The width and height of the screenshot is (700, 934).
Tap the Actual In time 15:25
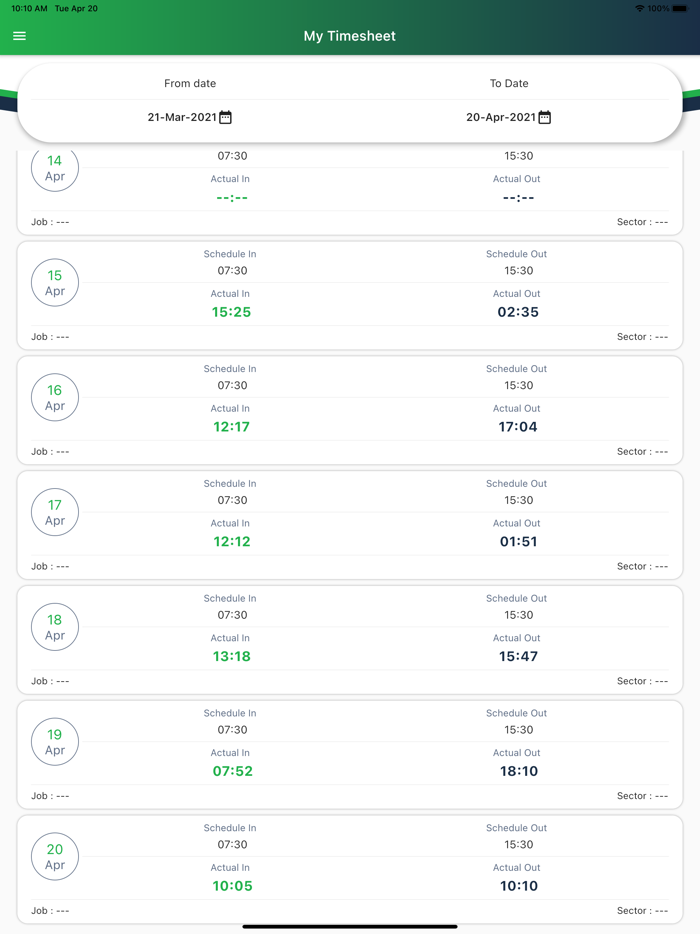point(231,312)
